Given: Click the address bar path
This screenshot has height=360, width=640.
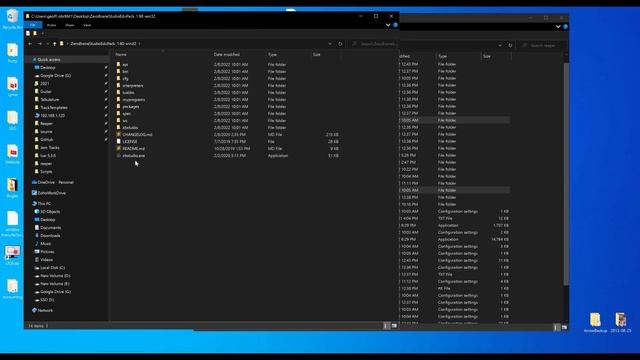Looking at the screenshot, I should [103, 44].
